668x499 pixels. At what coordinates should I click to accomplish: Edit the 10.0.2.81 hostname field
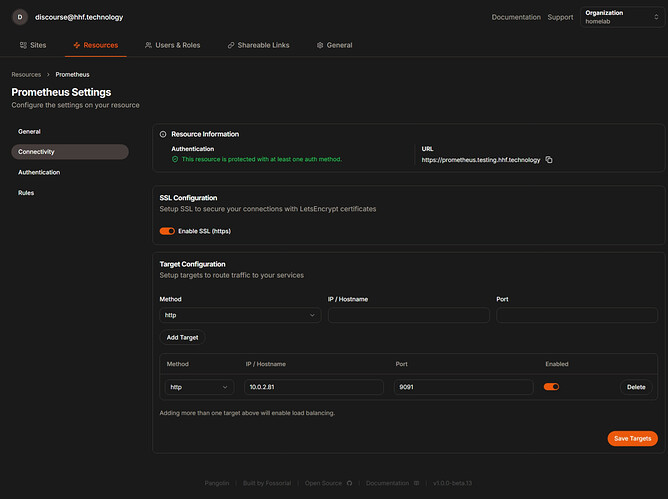click(314, 387)
